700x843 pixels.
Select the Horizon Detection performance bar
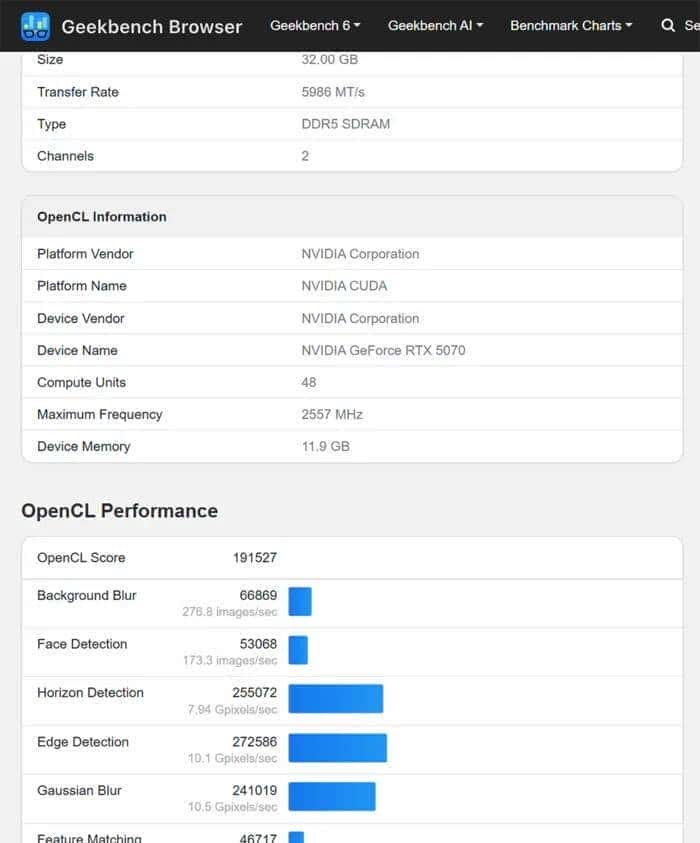click(x=336, y=699)
